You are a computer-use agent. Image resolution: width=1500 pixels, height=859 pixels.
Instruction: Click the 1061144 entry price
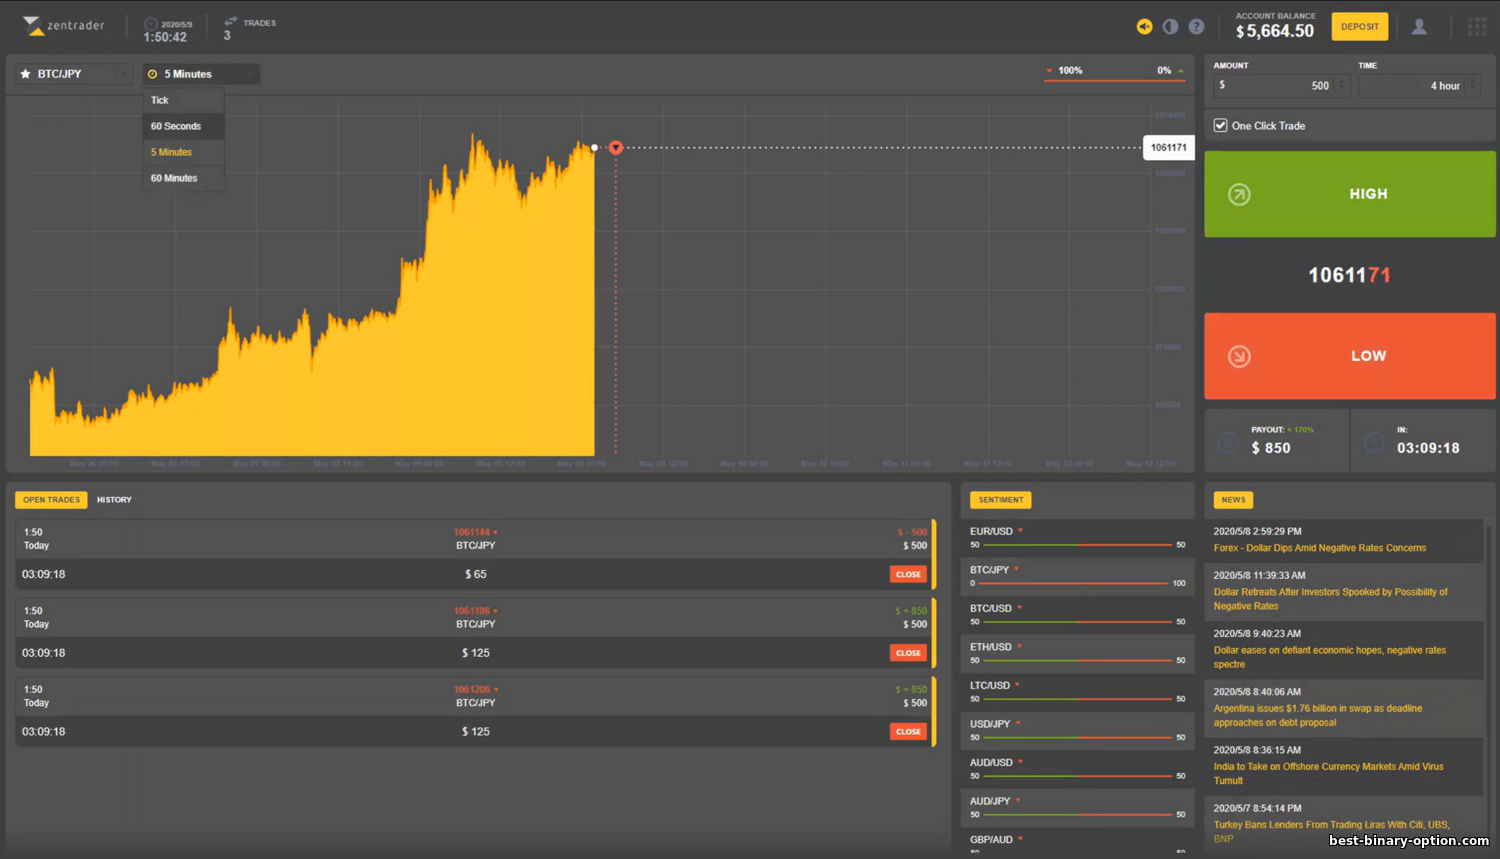coord(472,532)
